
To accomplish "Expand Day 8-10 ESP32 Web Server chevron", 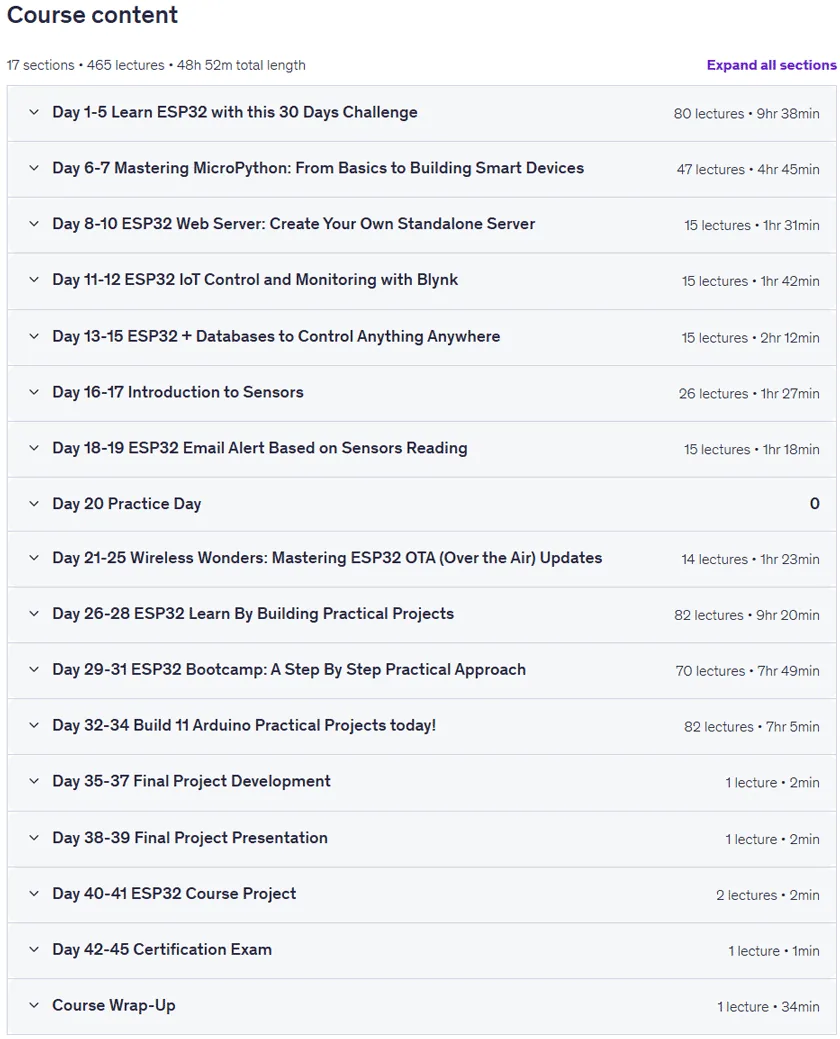I will click(x=34, y=224).
